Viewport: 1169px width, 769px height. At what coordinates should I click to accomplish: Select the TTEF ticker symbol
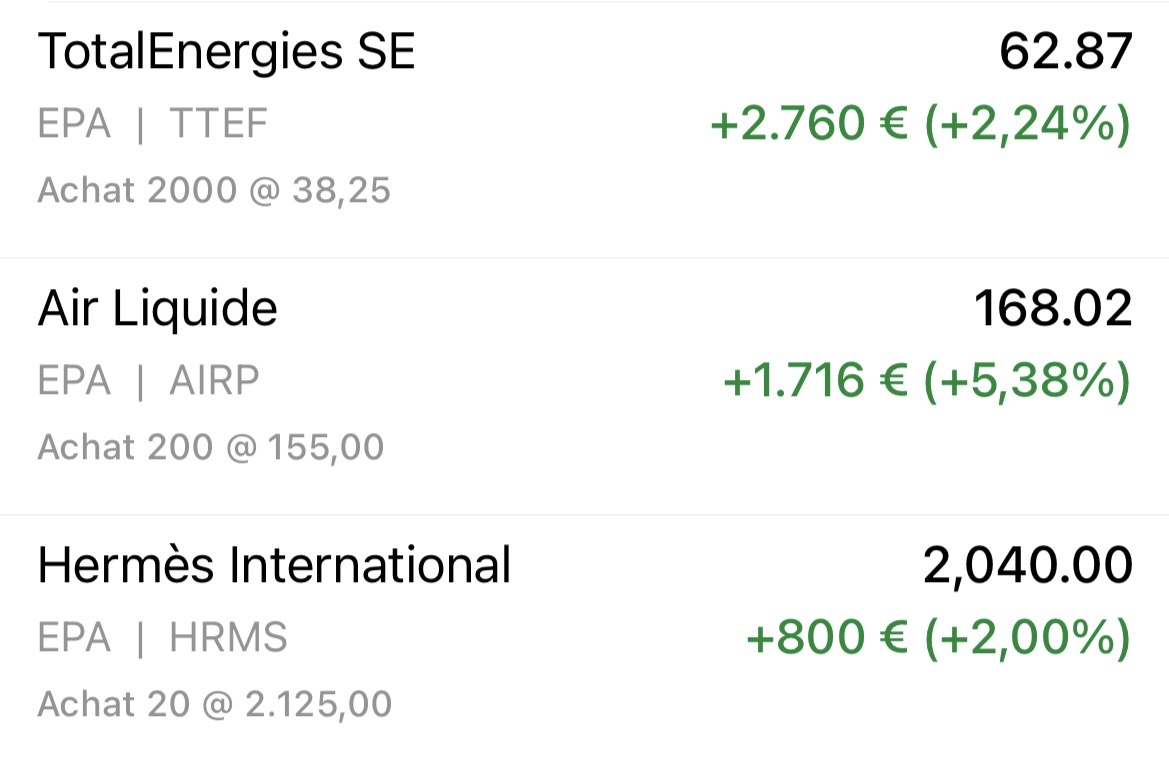218,124
